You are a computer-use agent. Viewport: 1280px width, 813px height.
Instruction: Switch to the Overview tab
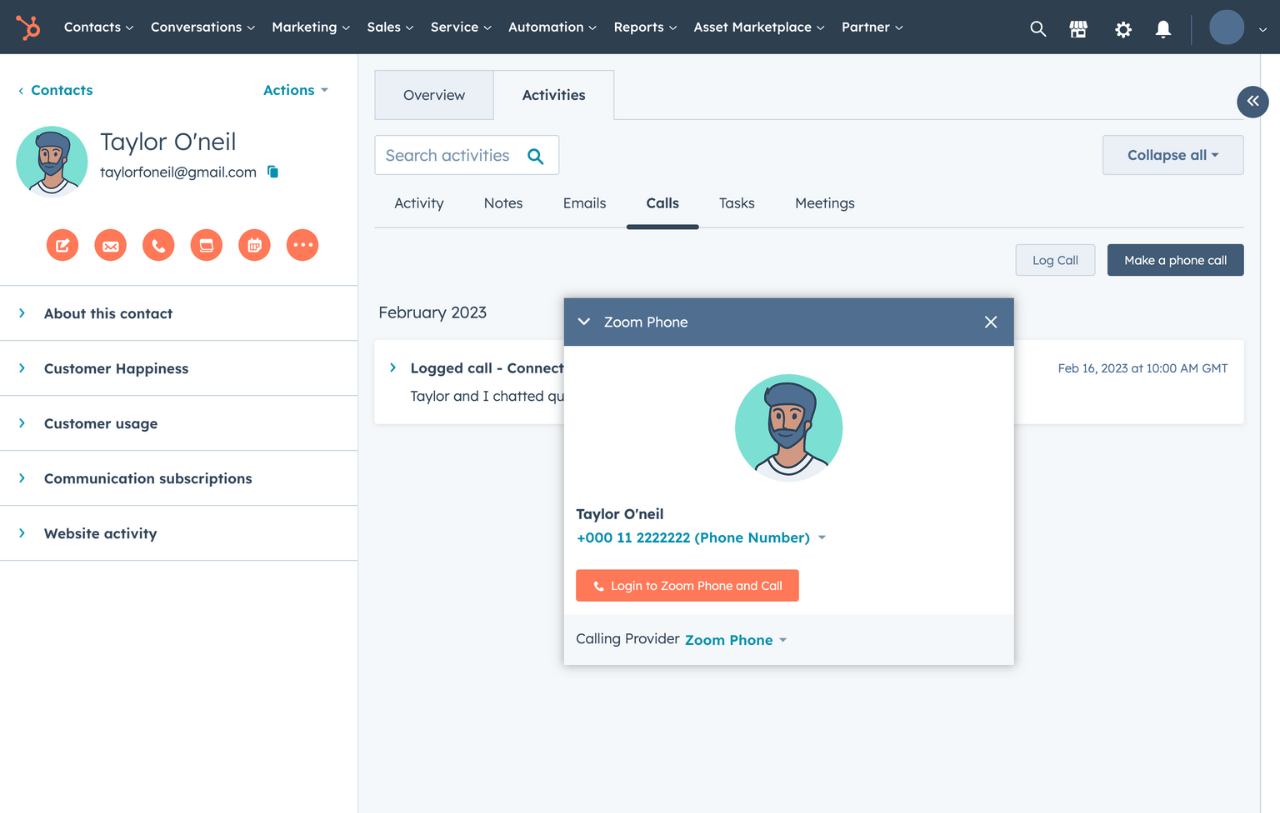(x=434, y=94)
